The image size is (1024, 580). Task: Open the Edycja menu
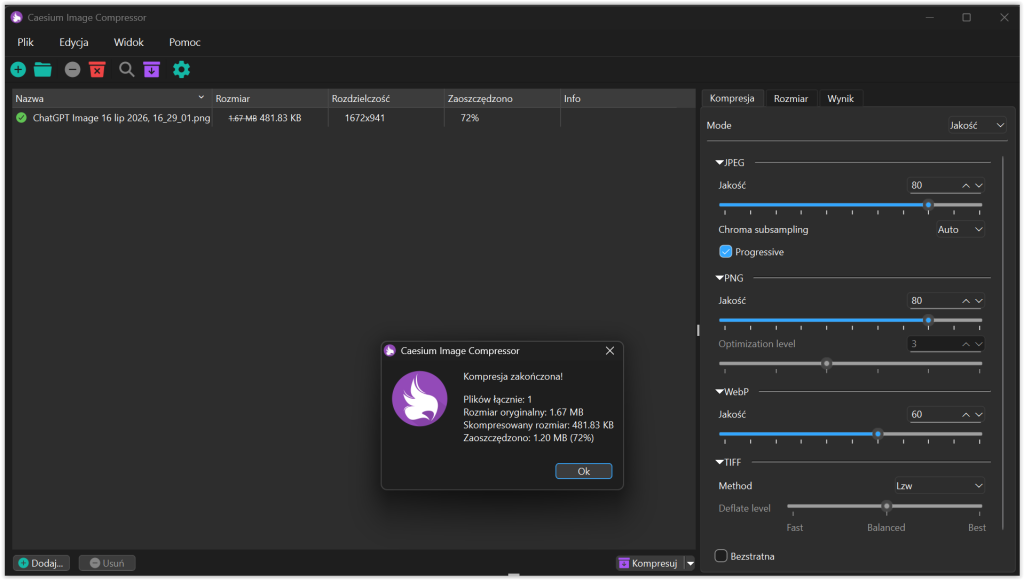74,42
